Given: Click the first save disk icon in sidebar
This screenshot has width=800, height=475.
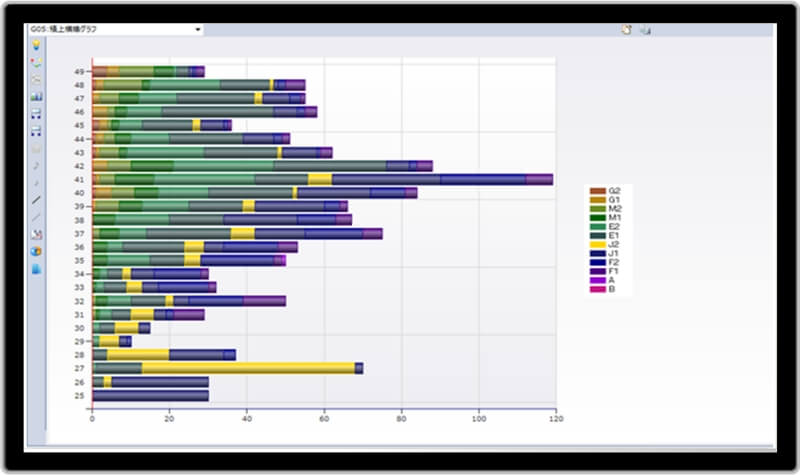Looking at the screenshot, I should (37, 114).
